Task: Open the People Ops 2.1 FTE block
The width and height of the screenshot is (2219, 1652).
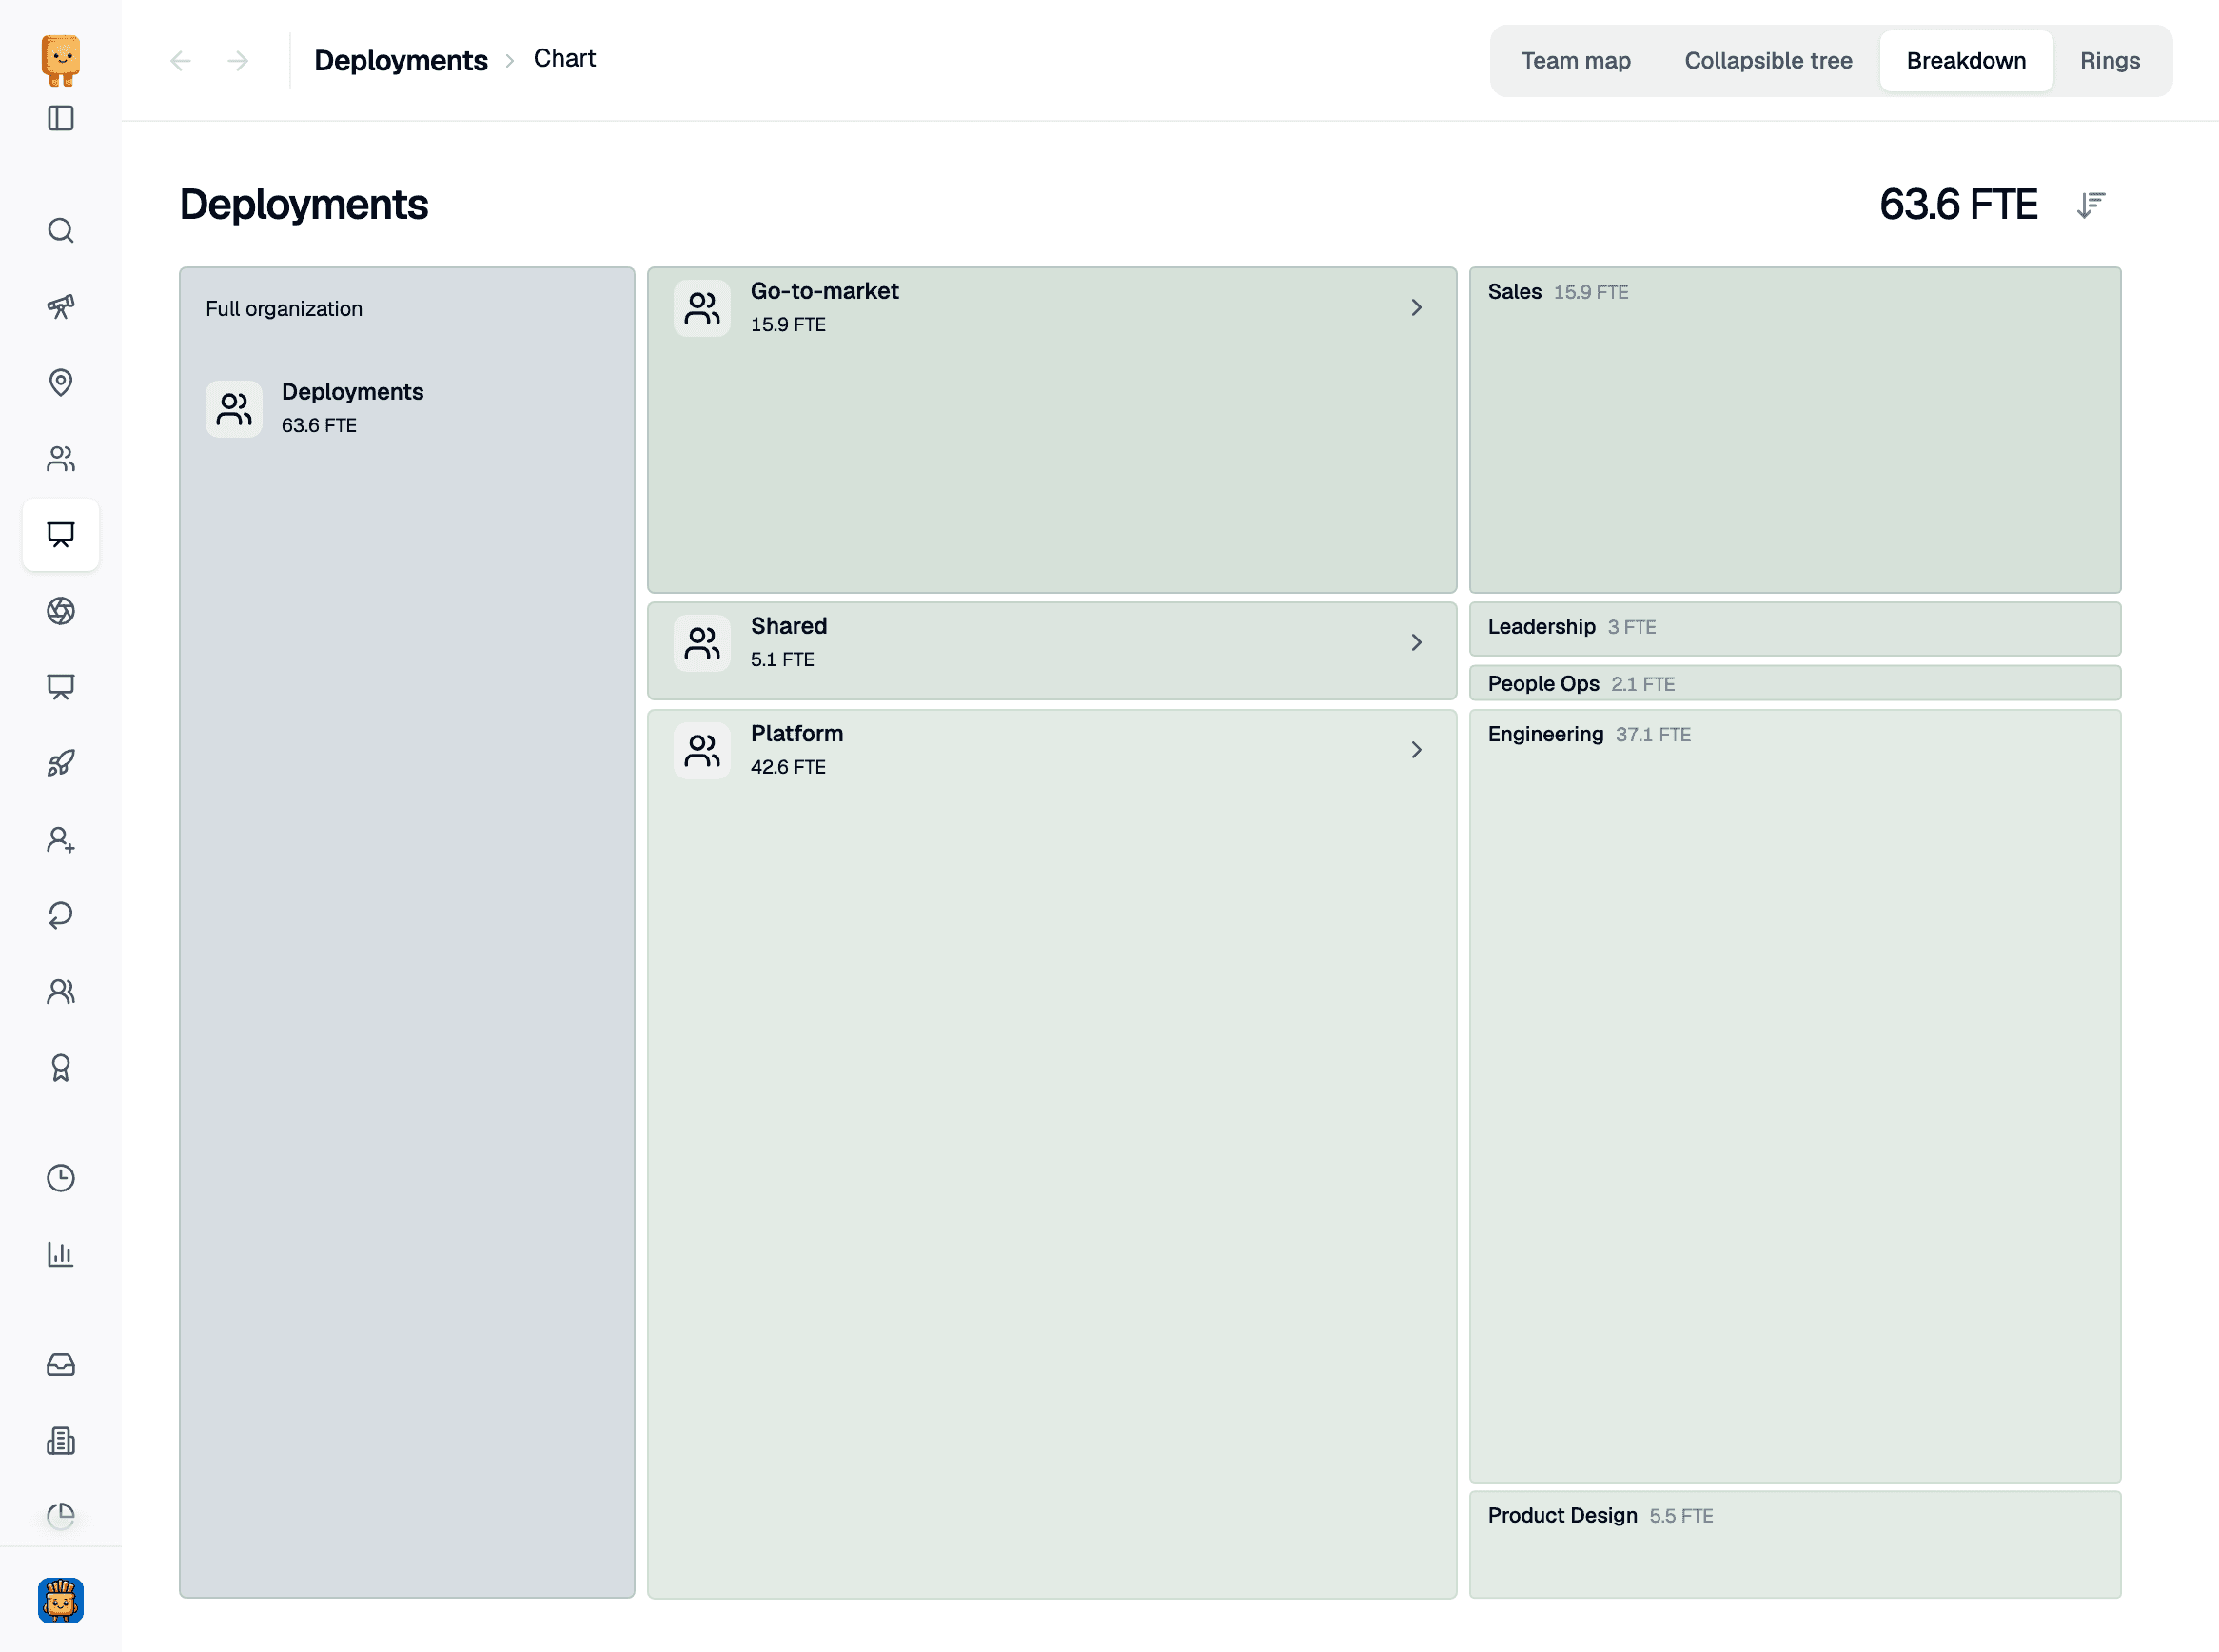Action: pos(1795,683)
